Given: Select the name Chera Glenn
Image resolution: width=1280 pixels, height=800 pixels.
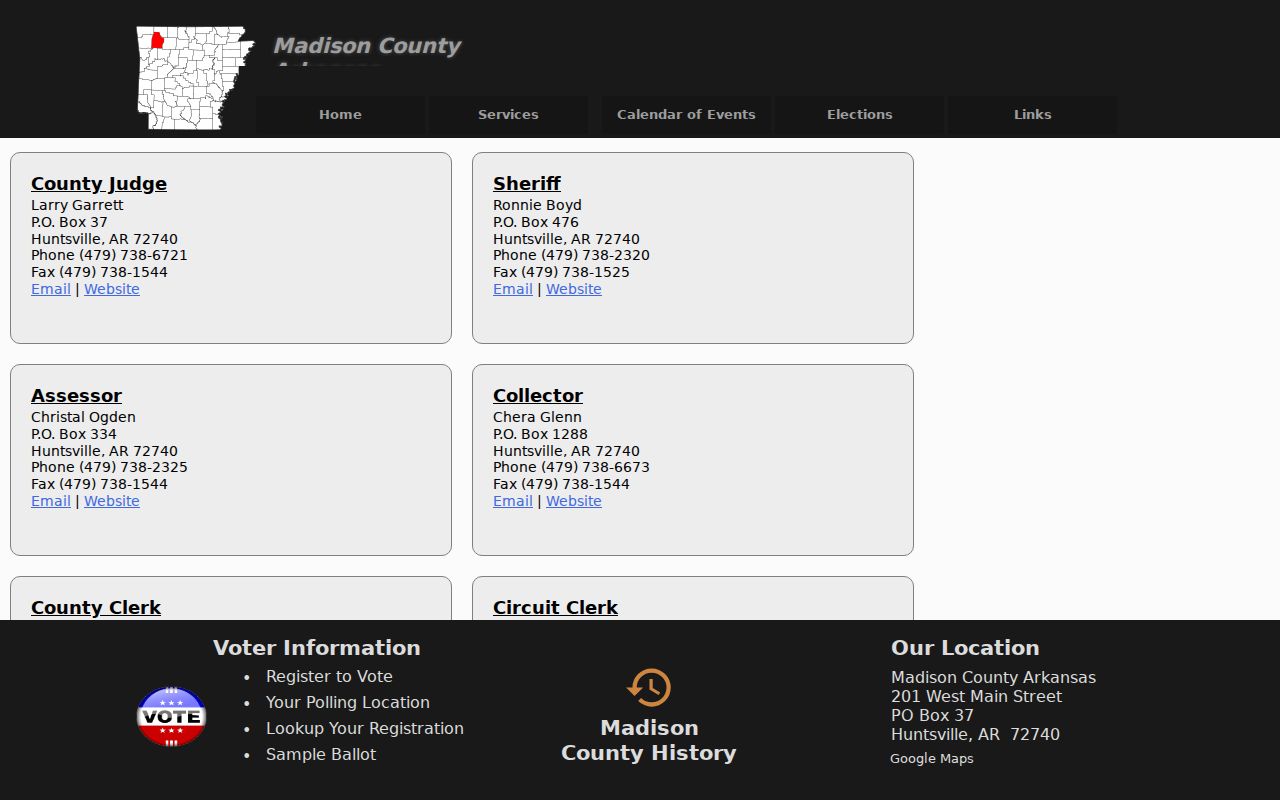Looking at the screenshot, I should (537, 417).
